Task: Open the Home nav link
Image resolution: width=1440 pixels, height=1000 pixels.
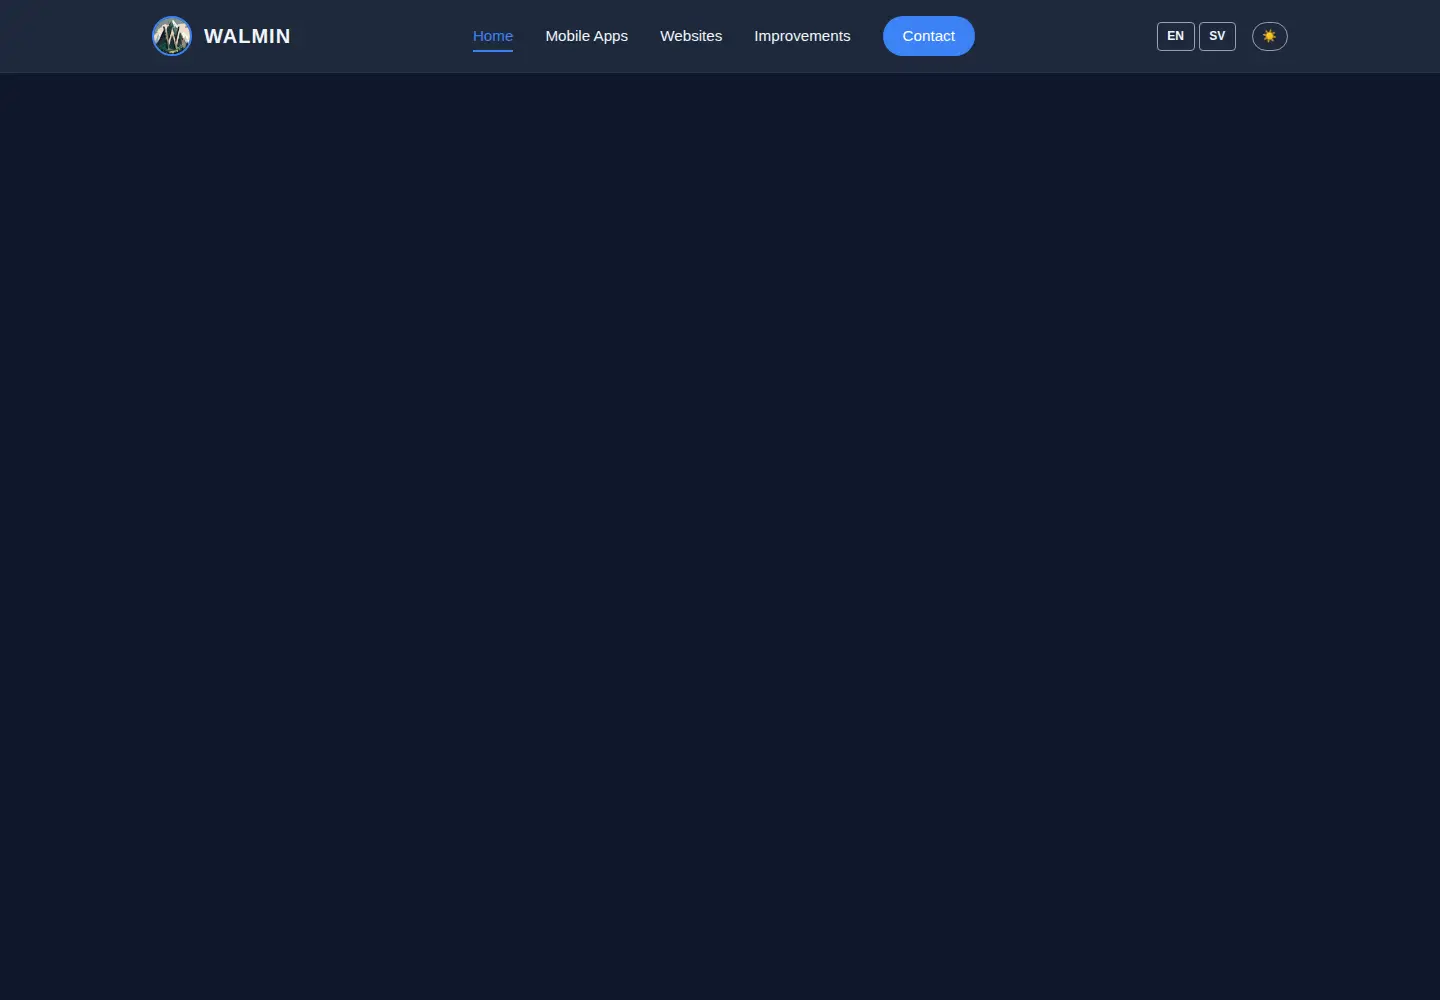Action: 493,36
